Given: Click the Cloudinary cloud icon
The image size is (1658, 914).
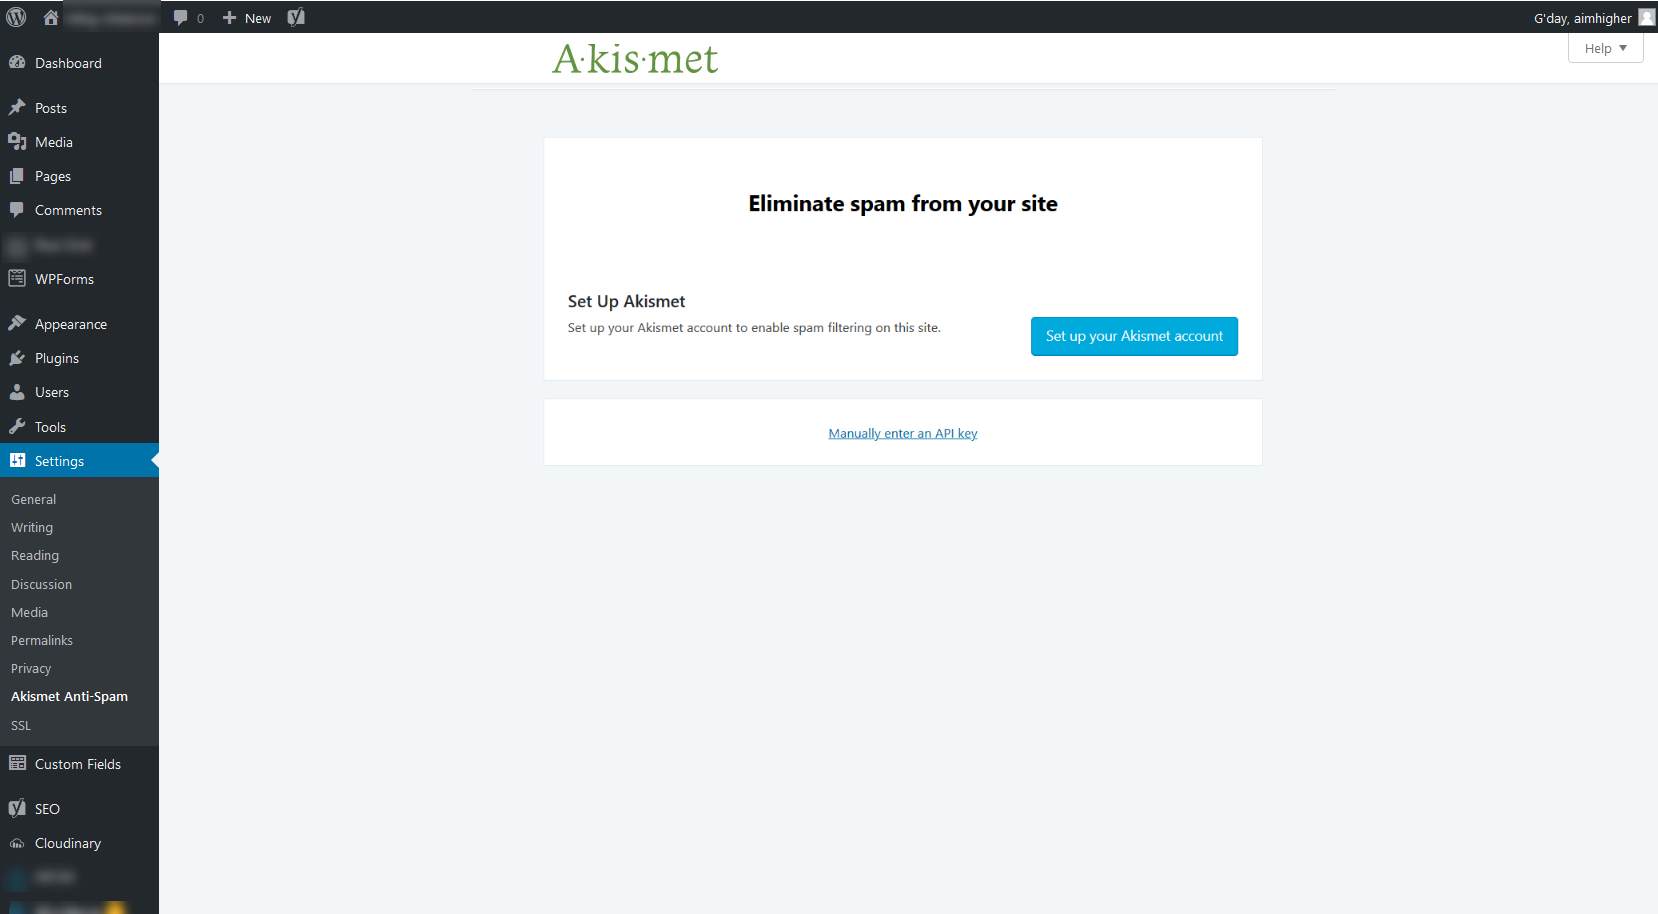Looking at the screenshot, I should [17, 843].
